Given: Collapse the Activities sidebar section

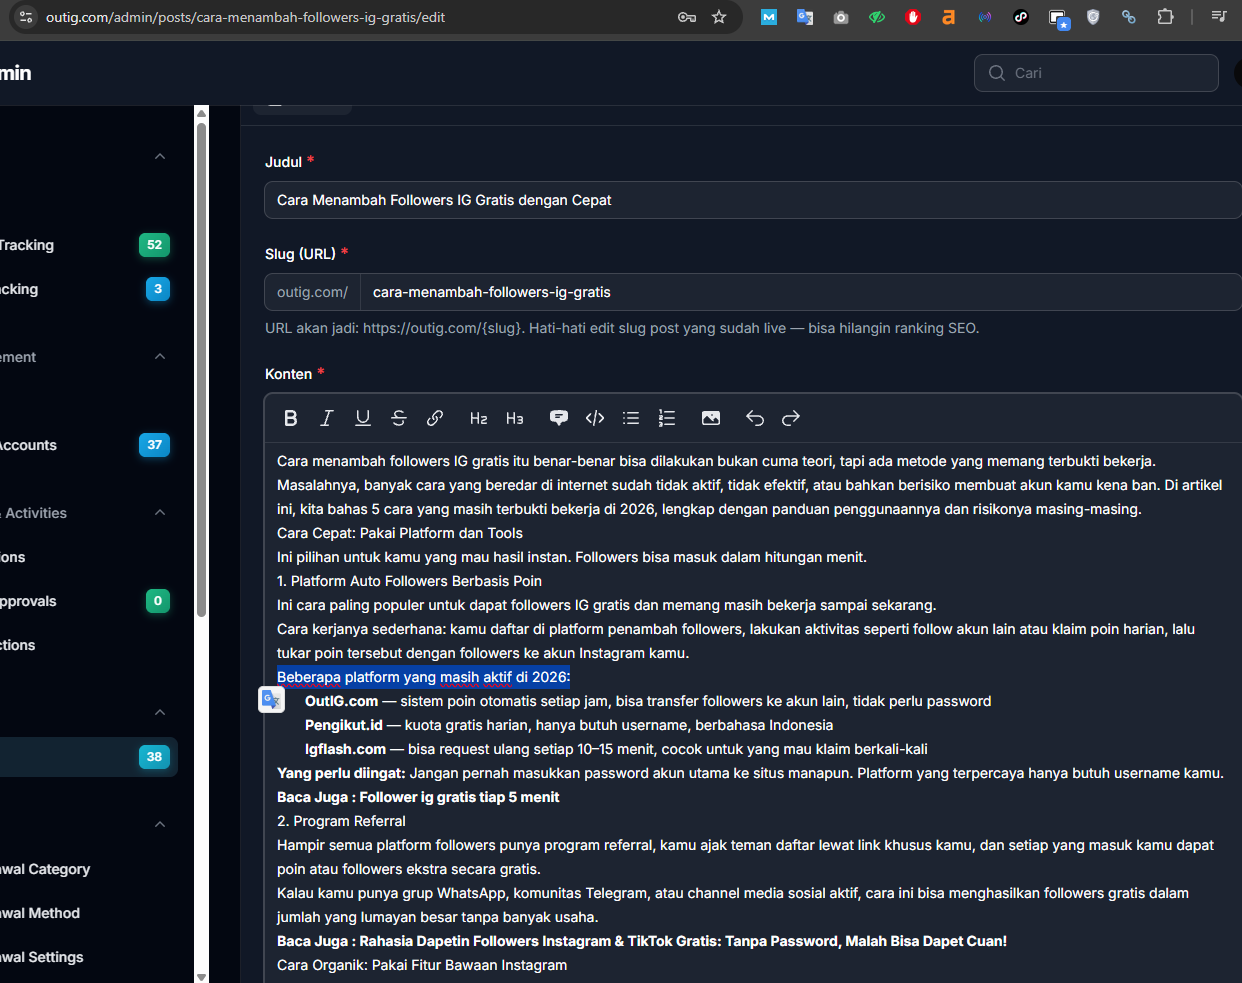Looking at the screenshot, I should point(160,513).
